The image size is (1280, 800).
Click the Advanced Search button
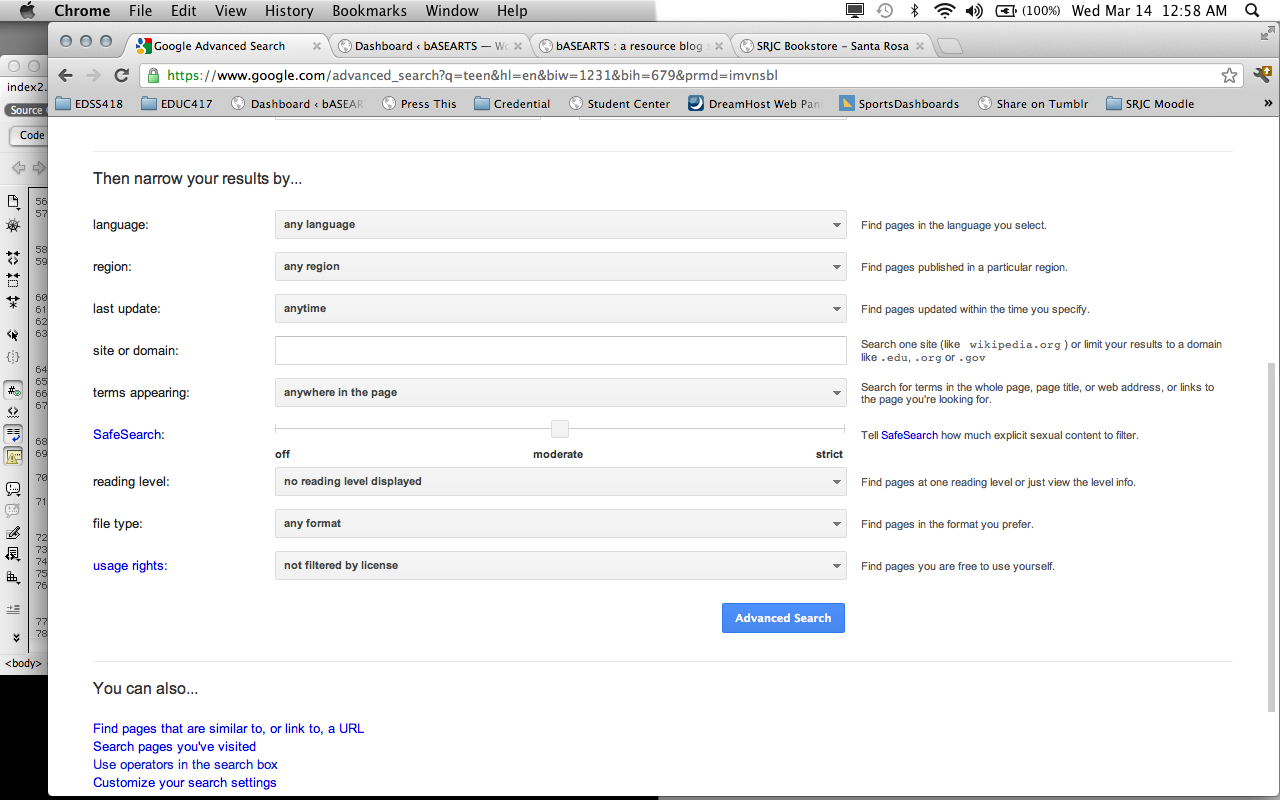coord(783,618)
